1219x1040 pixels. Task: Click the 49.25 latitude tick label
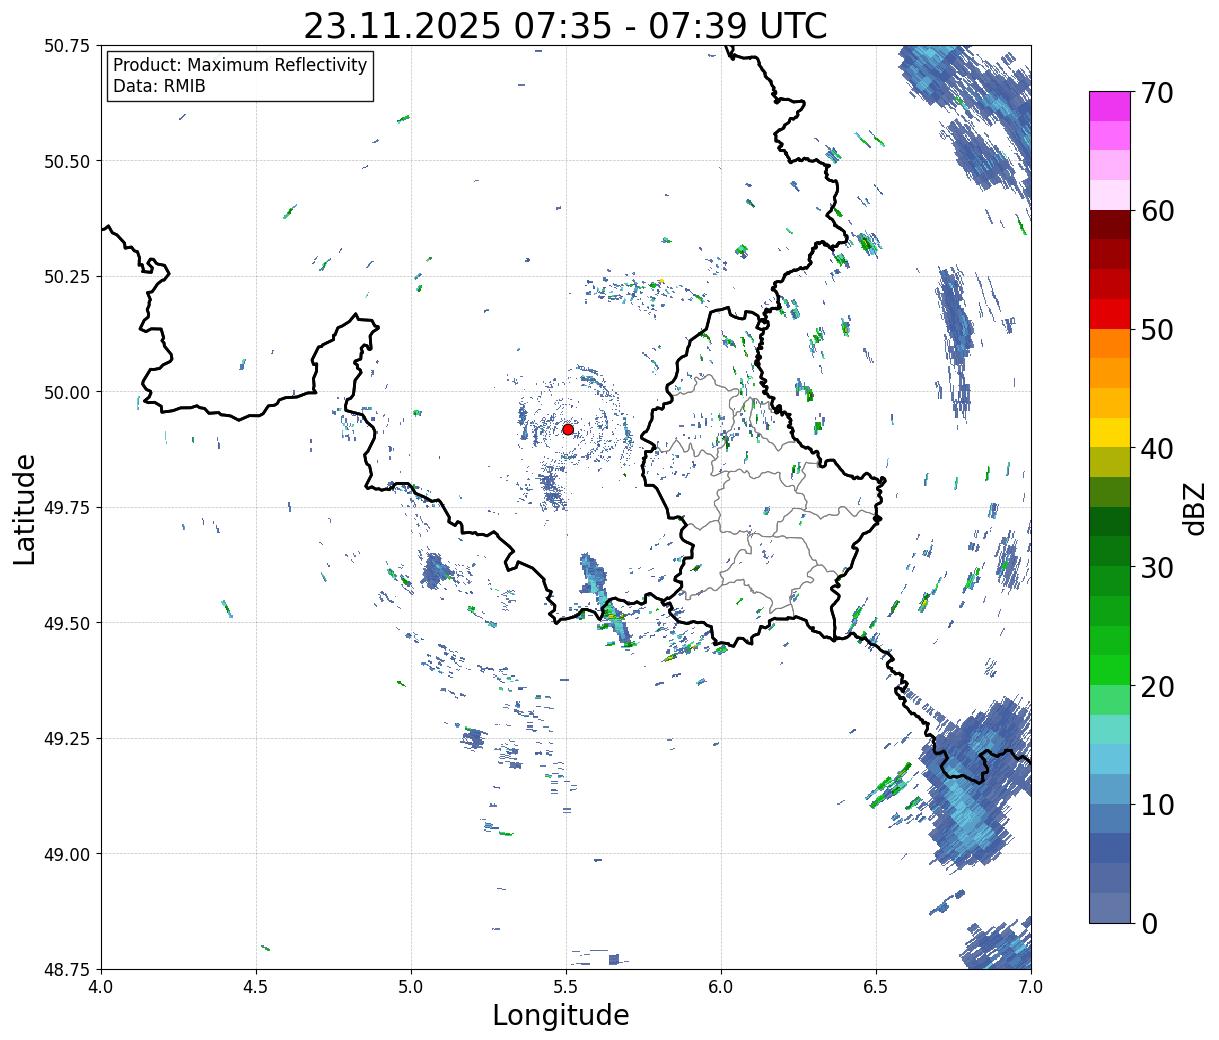pos(67,739)
